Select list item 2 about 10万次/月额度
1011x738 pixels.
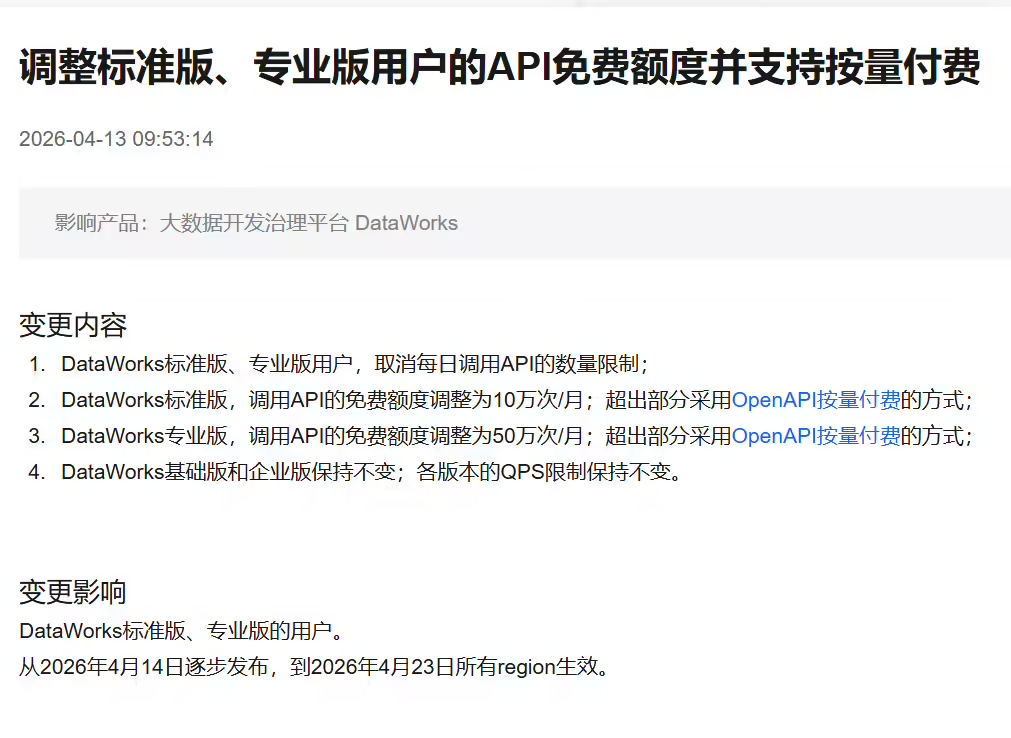pos(400,399)
